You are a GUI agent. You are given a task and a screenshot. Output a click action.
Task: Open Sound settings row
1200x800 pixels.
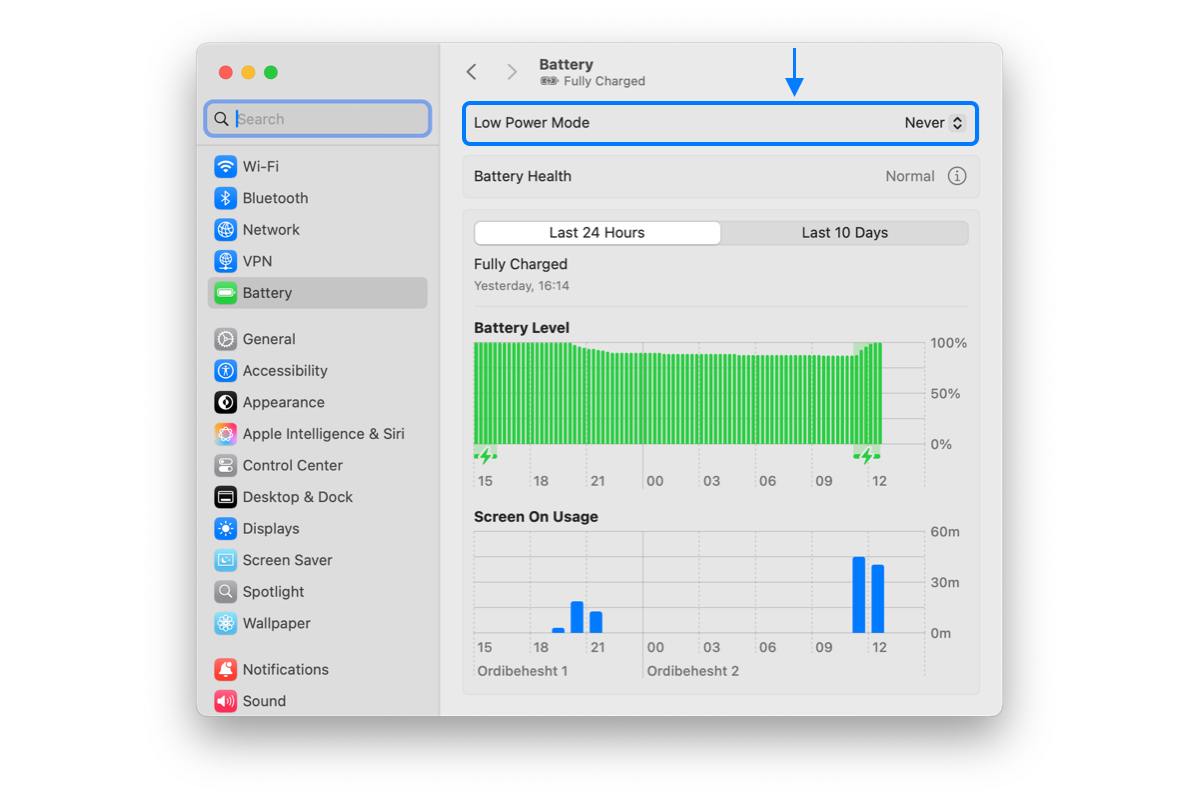coord(318,701)
